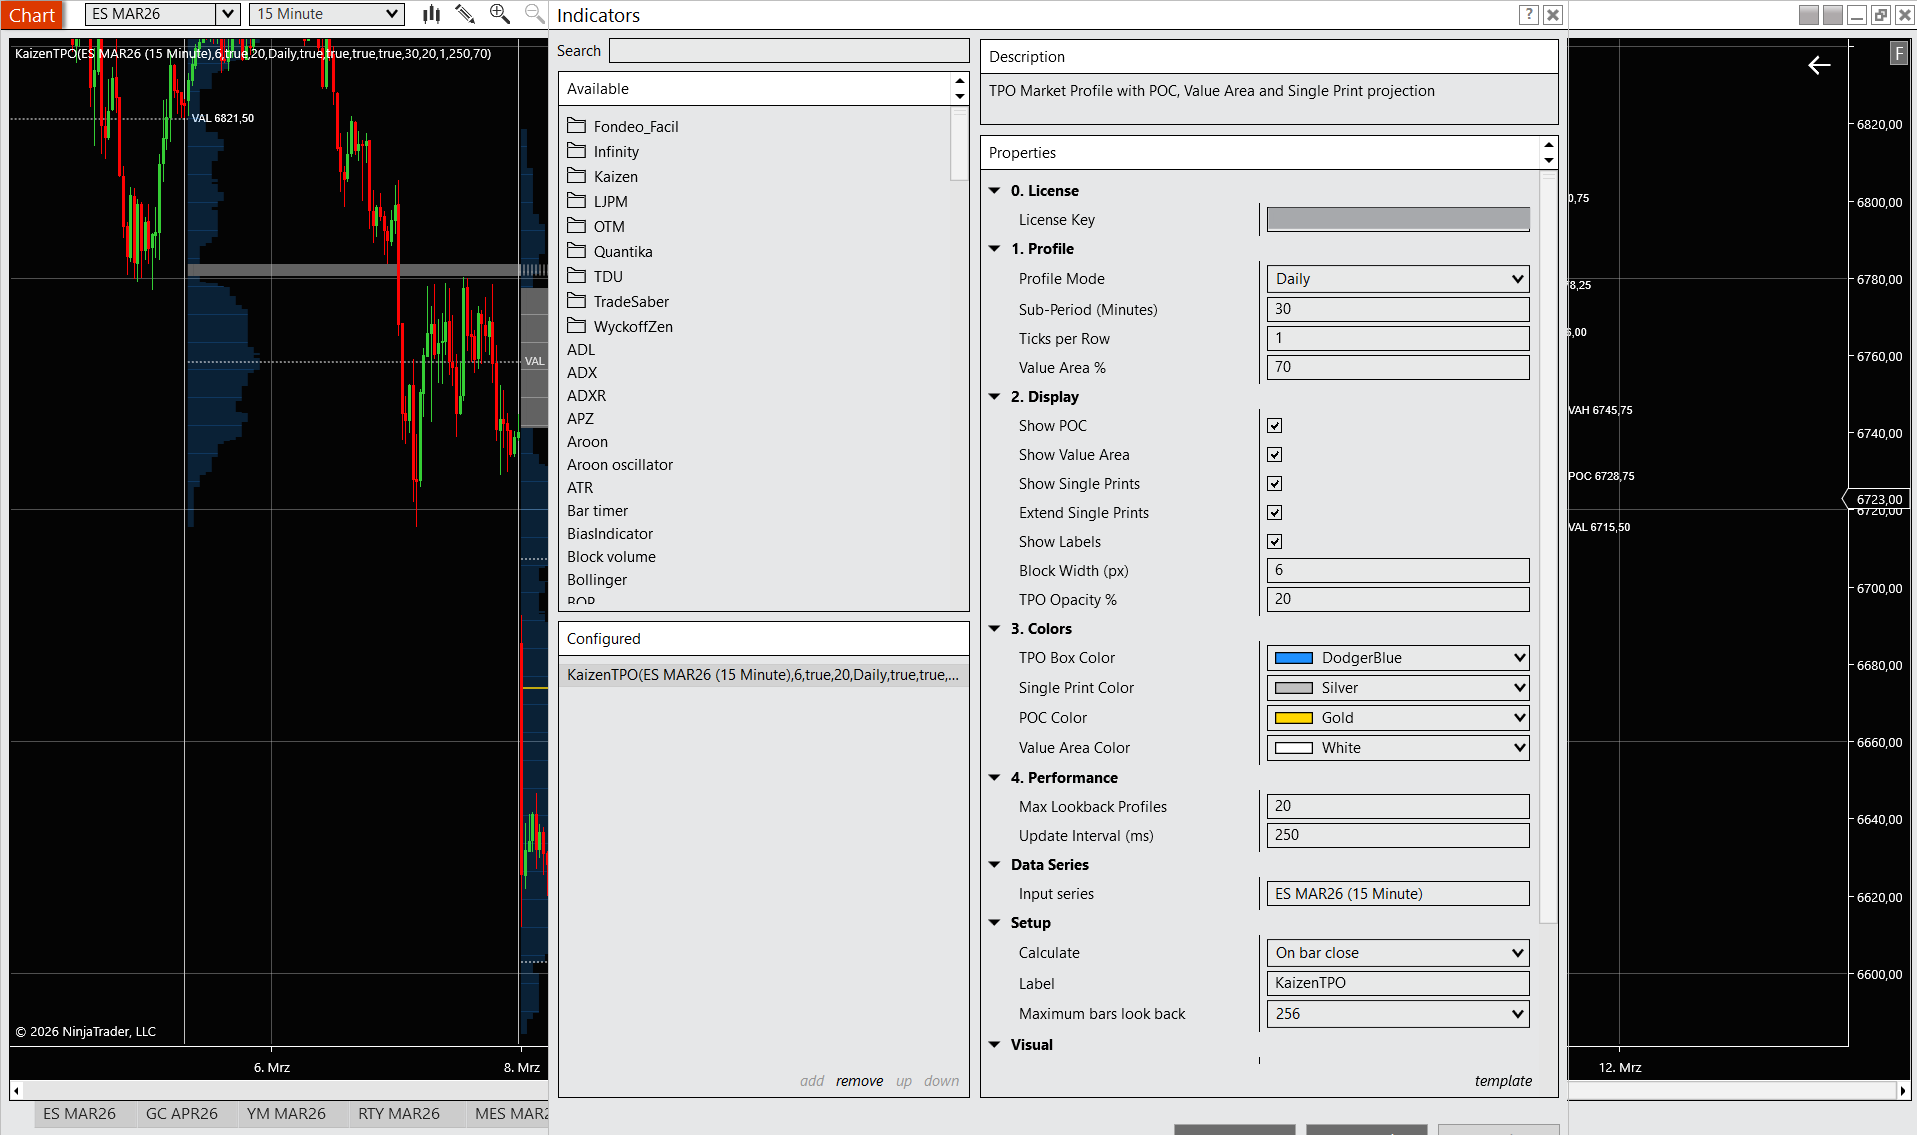
Task: Uncheck the Show POC checkbox
Action: click(1274, 426)
